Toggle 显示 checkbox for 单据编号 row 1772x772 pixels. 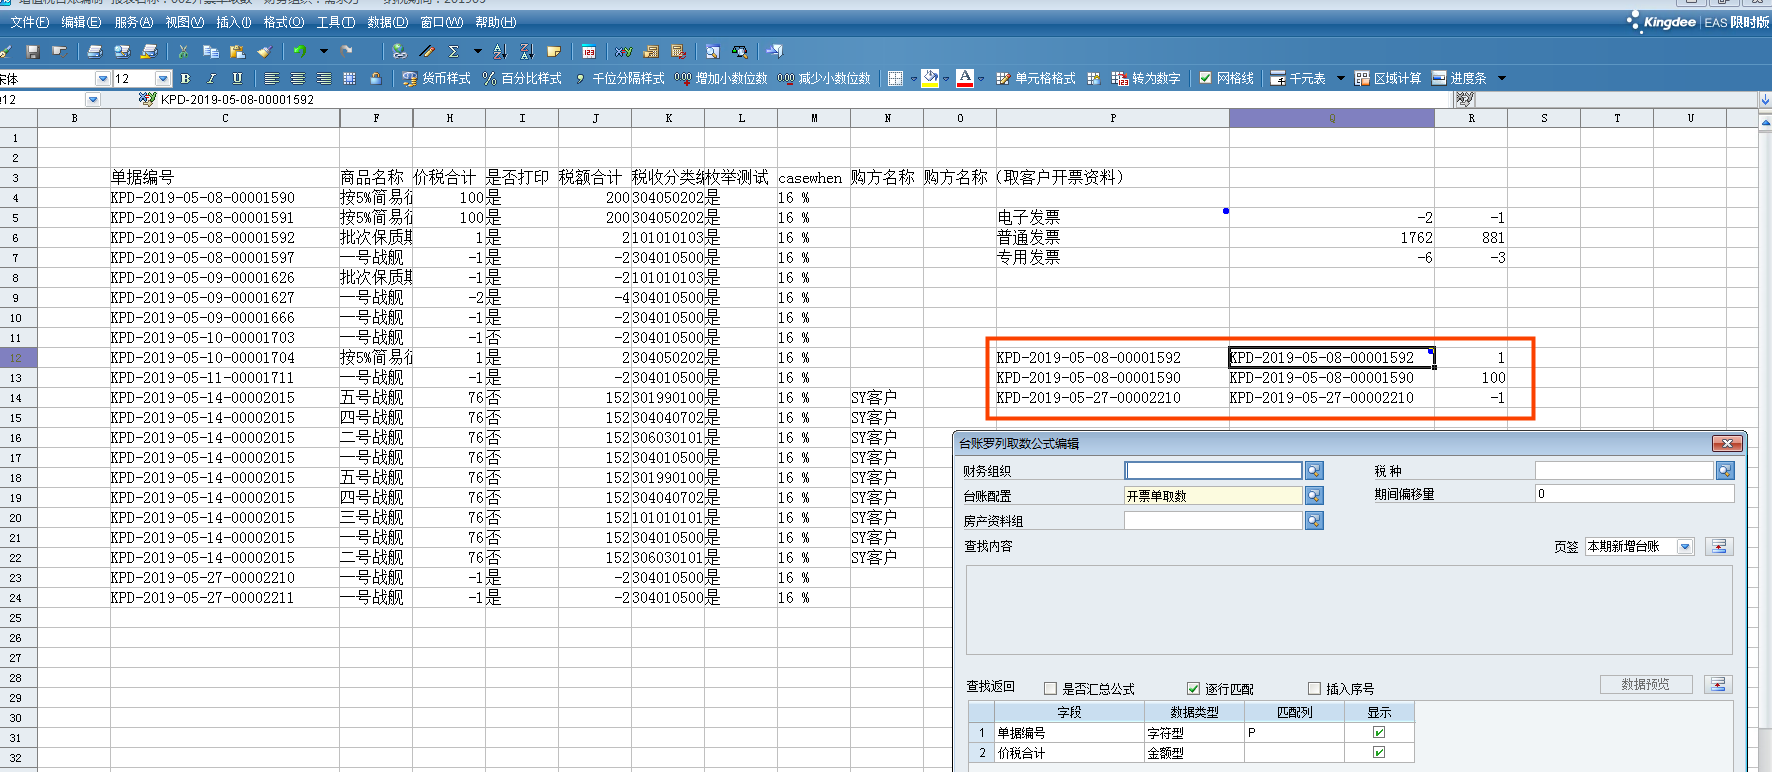coord(1379,732)
